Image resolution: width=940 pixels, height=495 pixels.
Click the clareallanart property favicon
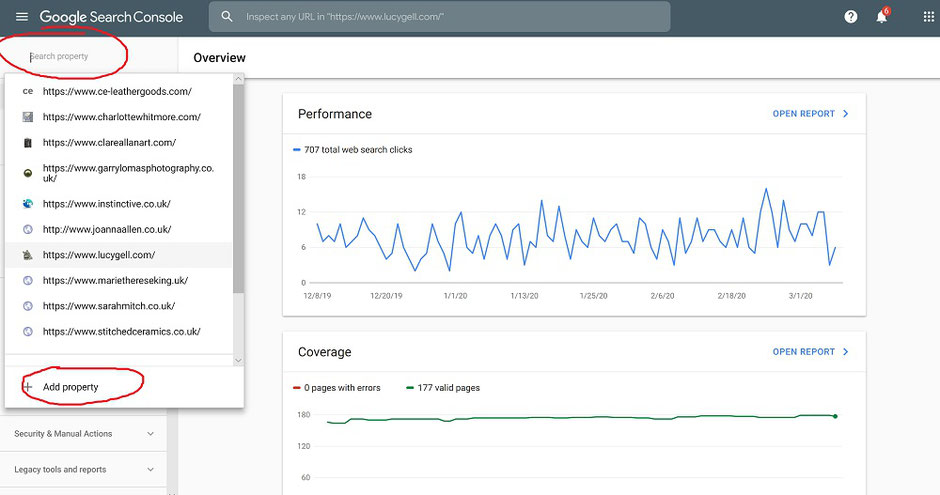click(x=28, y=143)
